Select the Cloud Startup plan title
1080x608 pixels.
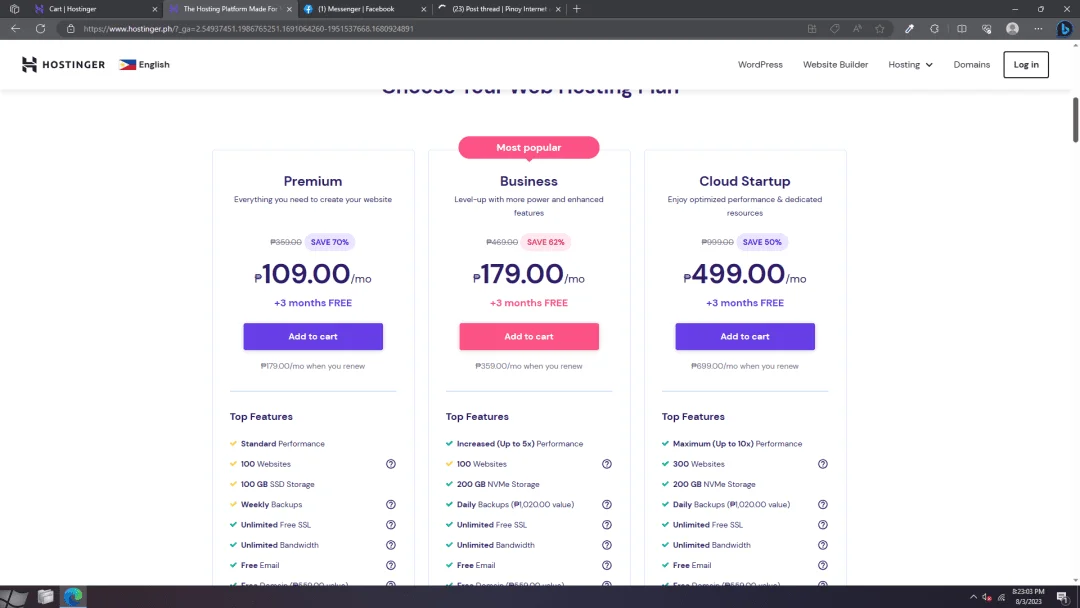[745, 181]
